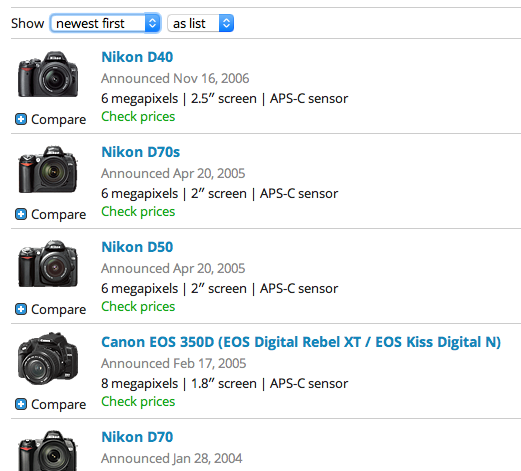Image resolution: width=521 pixels, height=471 pixels.
Task: Open the Nikon D40 title link
Action: click(137, 57)
